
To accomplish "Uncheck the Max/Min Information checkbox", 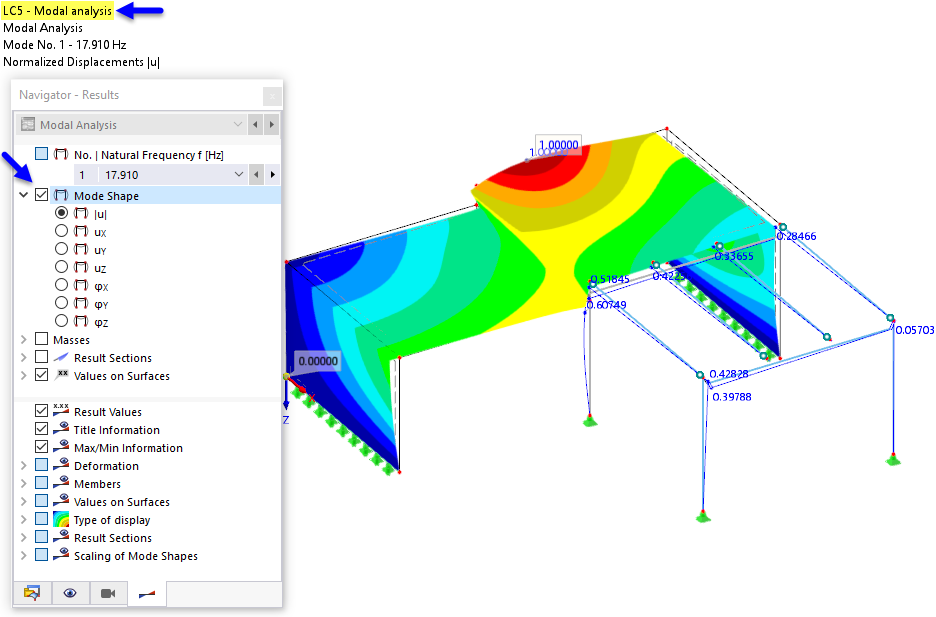I will pos(41,446).
